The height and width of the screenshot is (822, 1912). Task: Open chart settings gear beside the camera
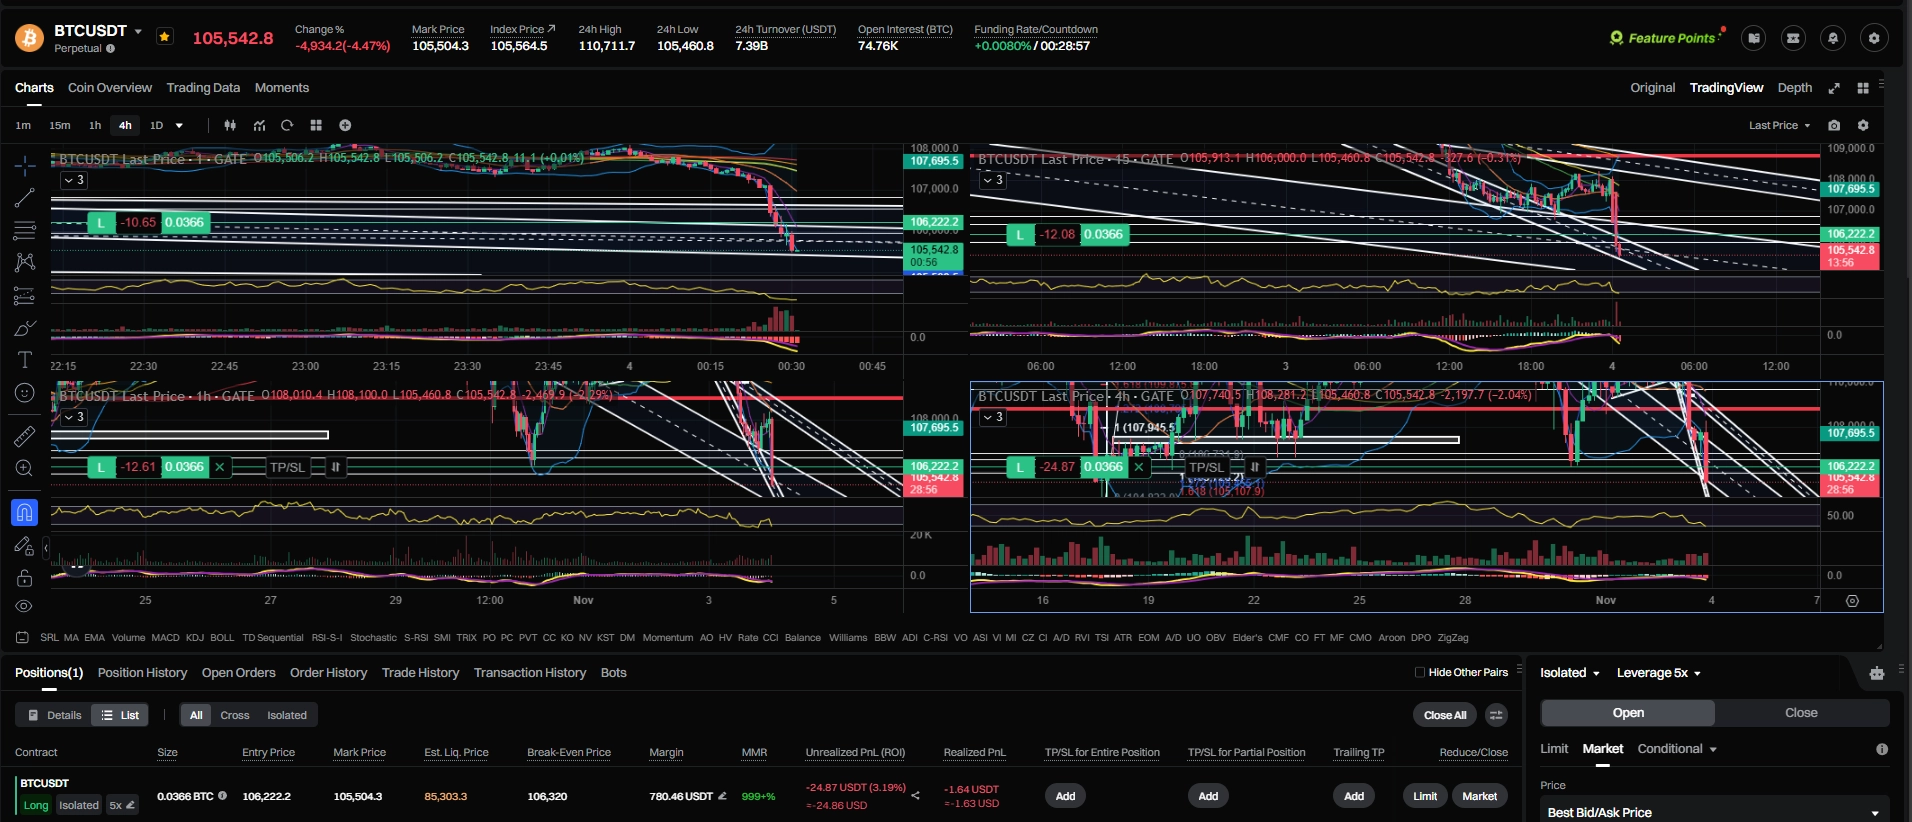(x=1863, y=125)
